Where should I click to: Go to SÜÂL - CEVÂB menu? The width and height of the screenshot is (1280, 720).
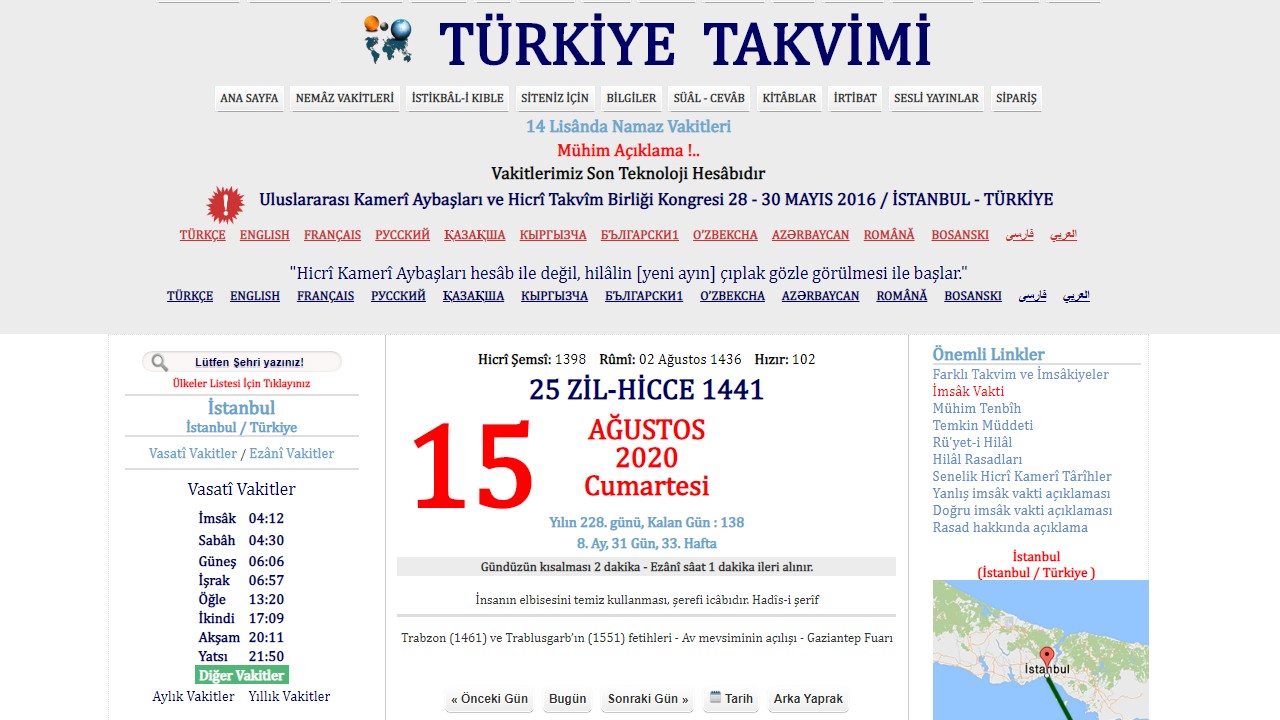click(709, 98)
